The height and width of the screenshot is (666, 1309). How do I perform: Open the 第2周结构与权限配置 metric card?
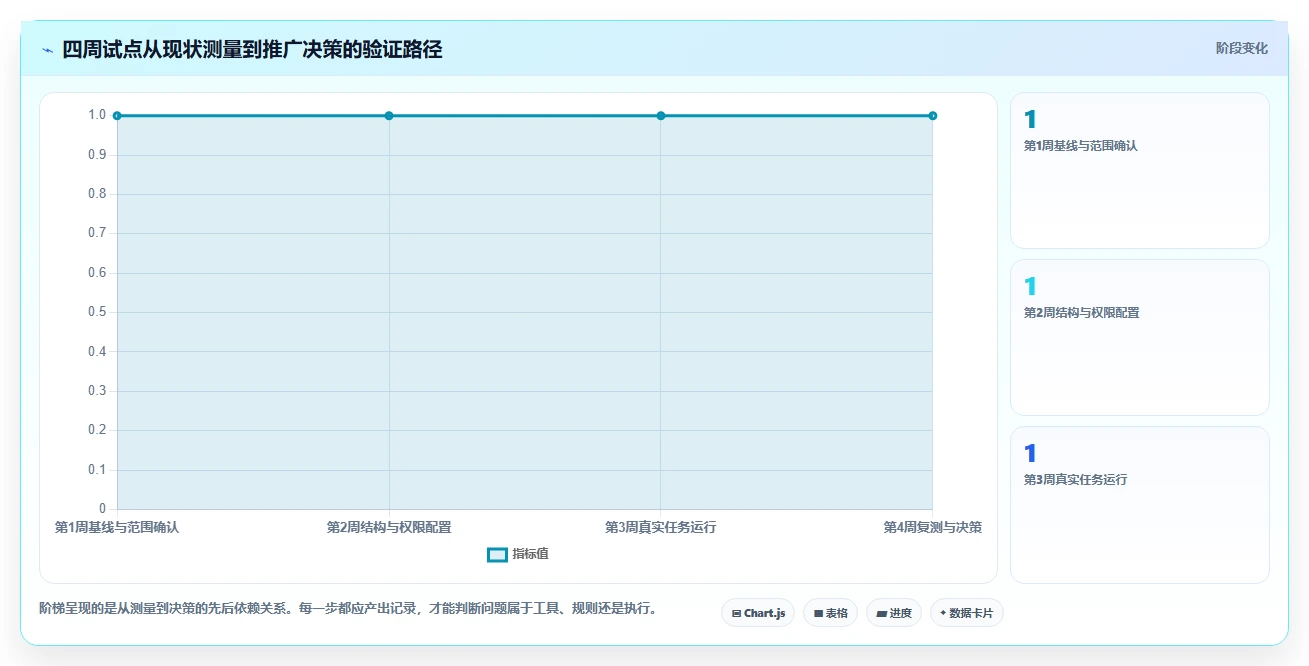(x=1140, y=337)
